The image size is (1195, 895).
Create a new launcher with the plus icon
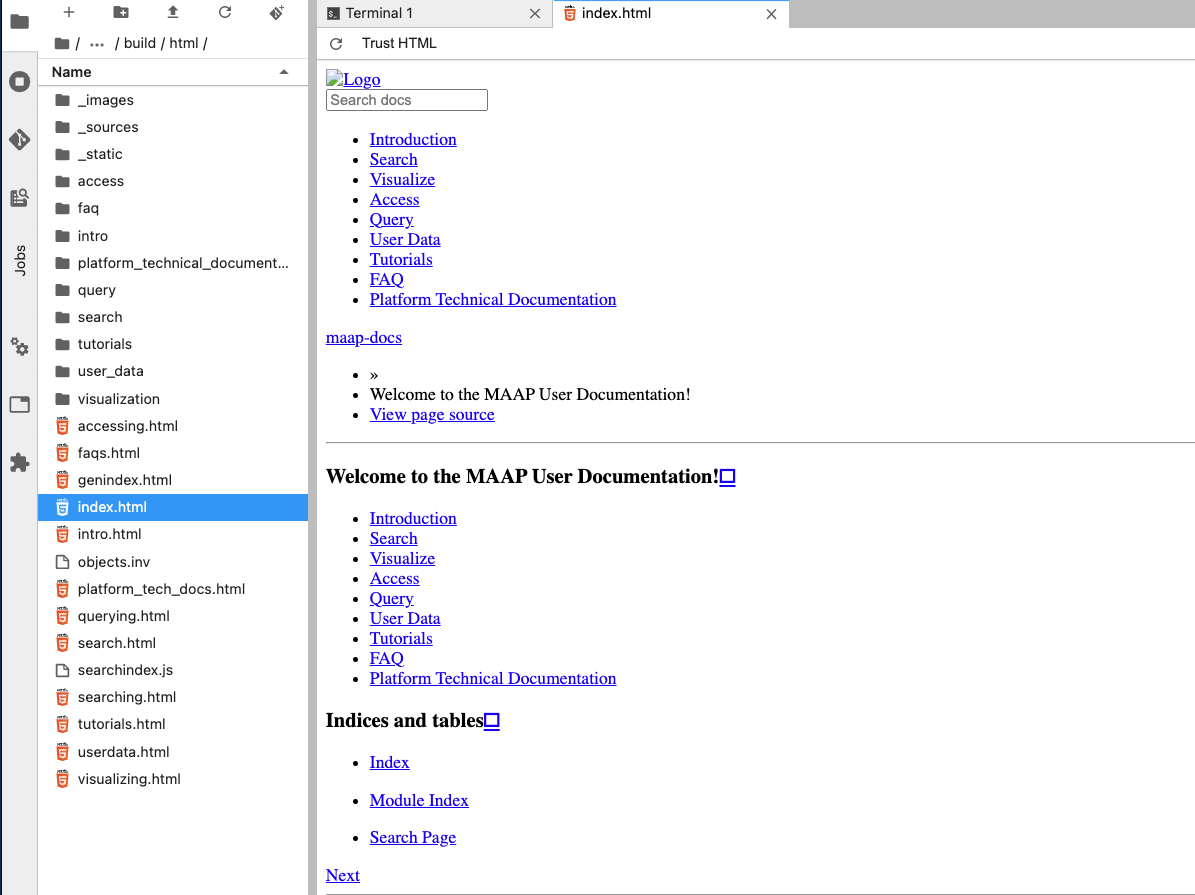pyautogui.click(x=68, y=12)
